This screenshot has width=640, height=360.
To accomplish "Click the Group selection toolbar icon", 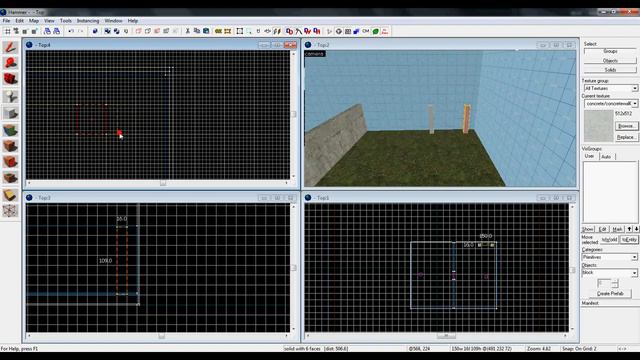I will [x=107, y=31].
